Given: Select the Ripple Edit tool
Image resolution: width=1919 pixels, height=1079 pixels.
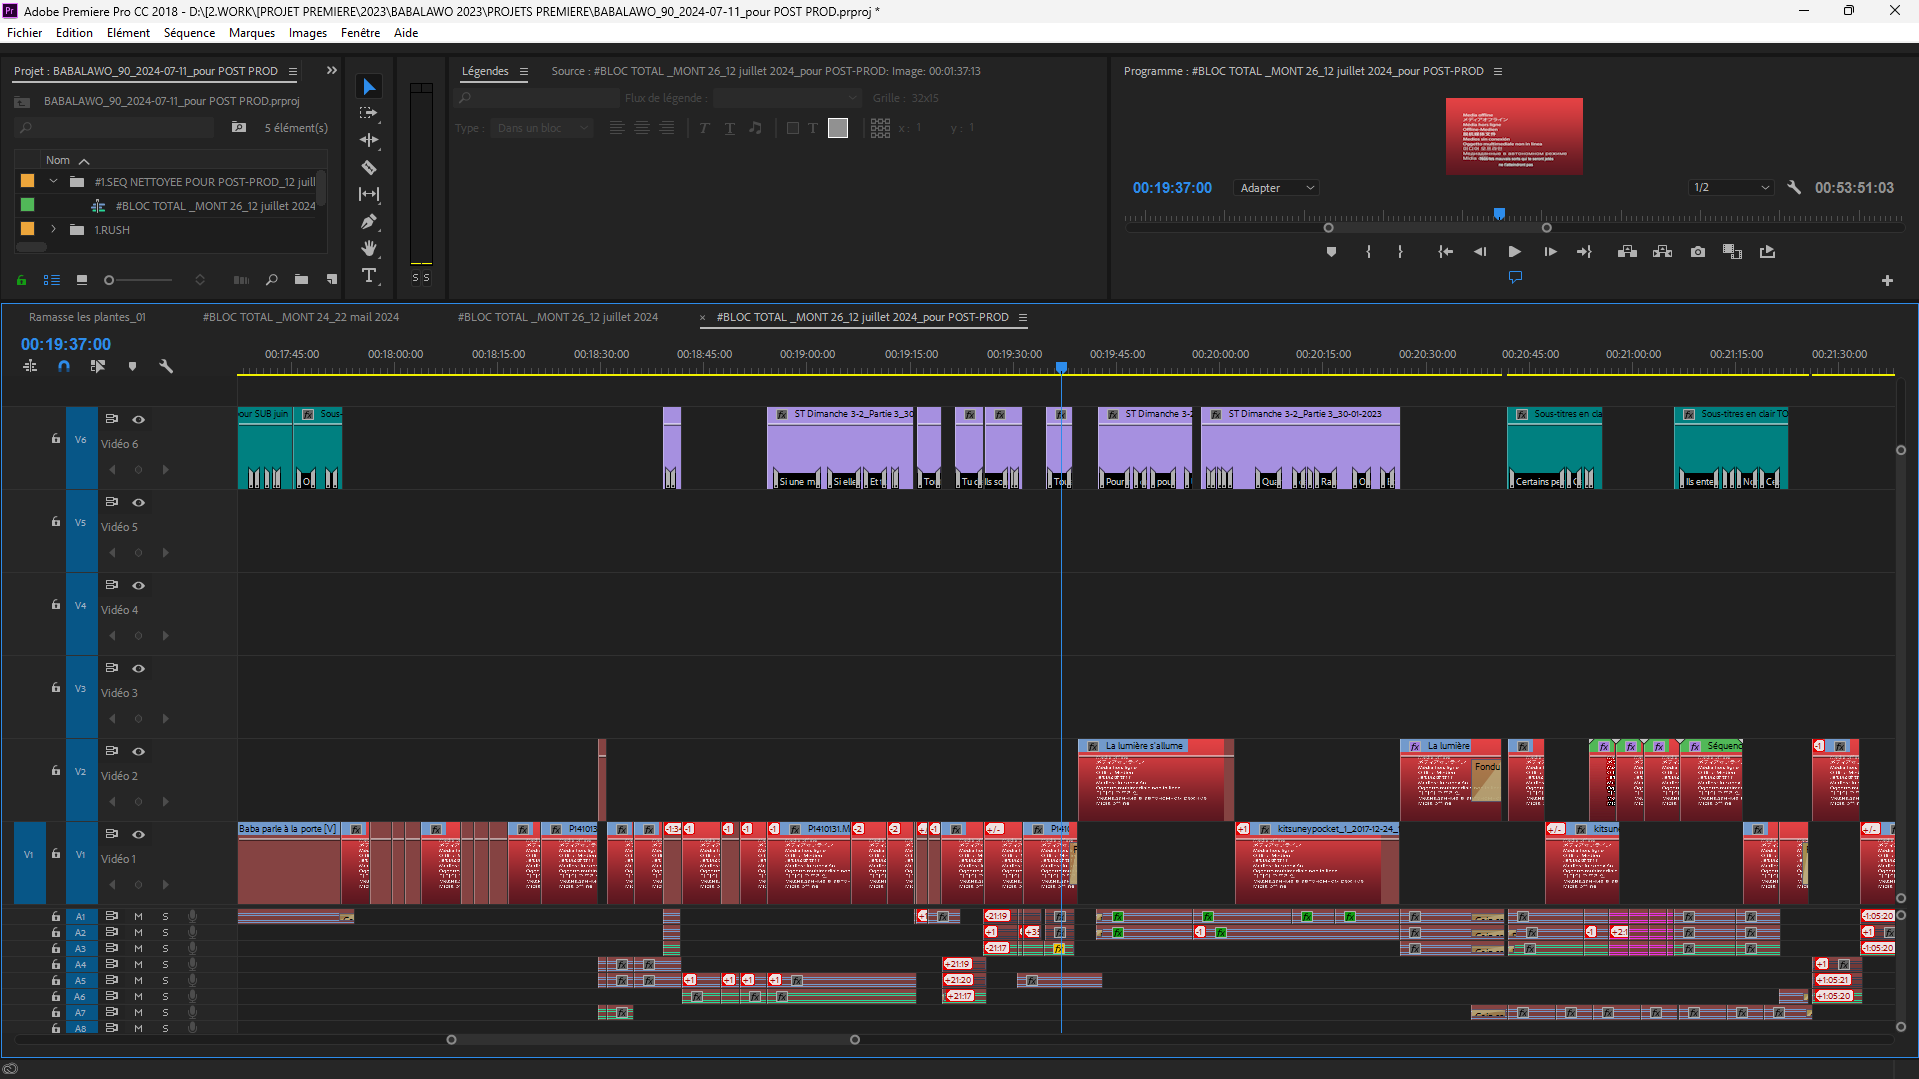Looking at the screenshot, I should click(369, 141).
